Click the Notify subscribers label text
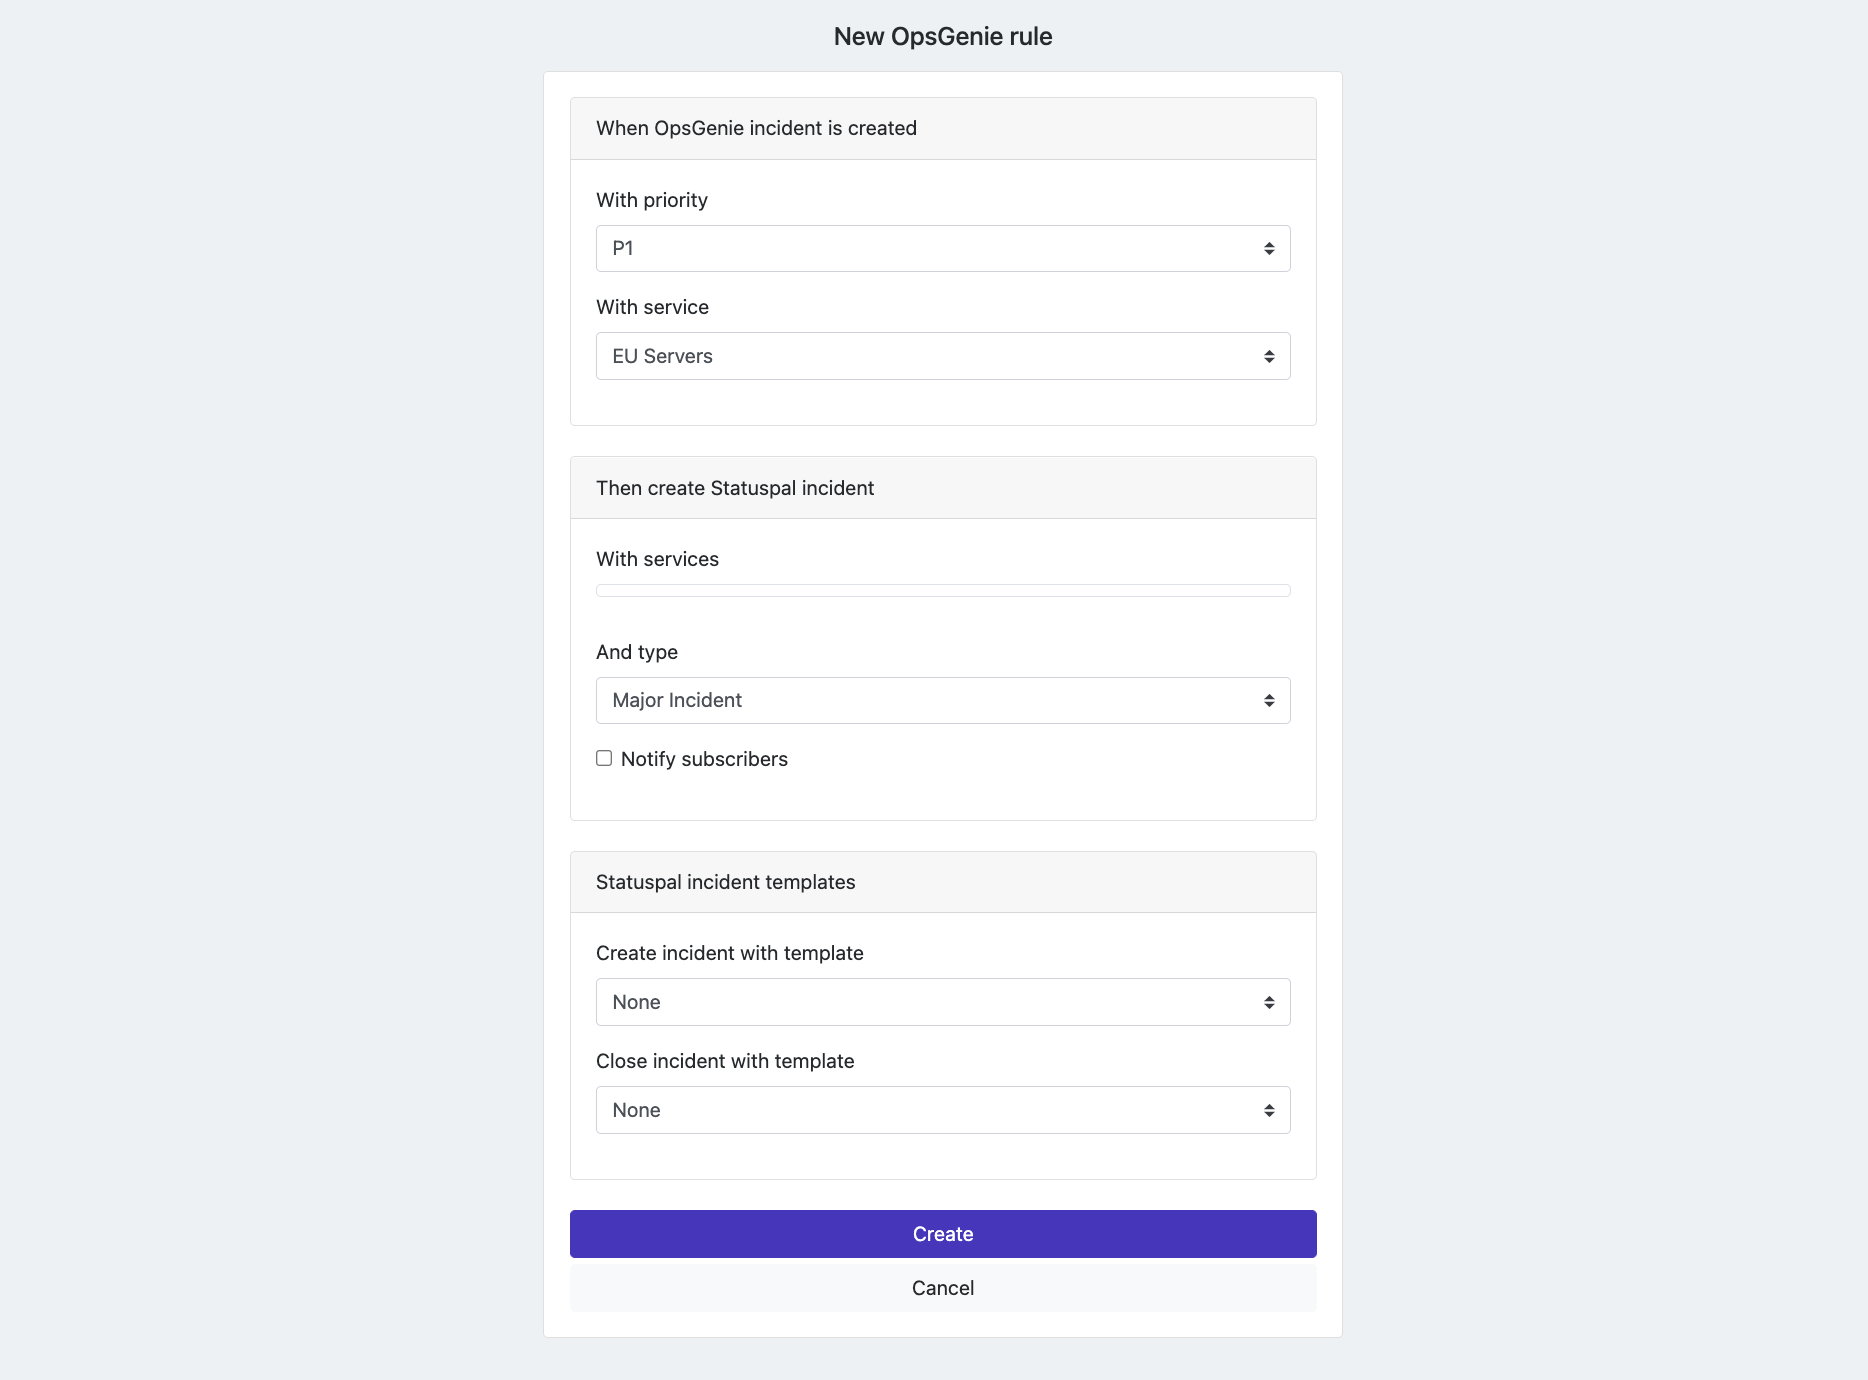 coord(704,759)
